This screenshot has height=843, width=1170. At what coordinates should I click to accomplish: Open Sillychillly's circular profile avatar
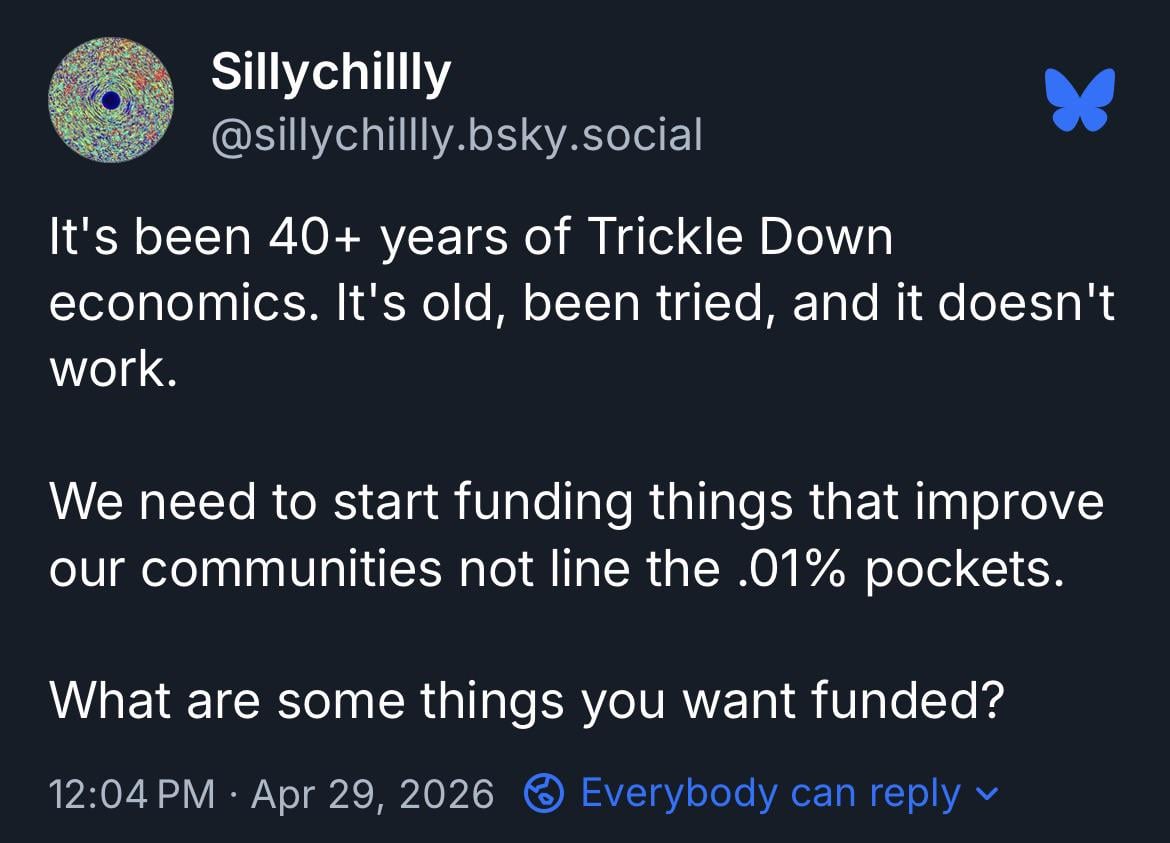tap(111, 100)
